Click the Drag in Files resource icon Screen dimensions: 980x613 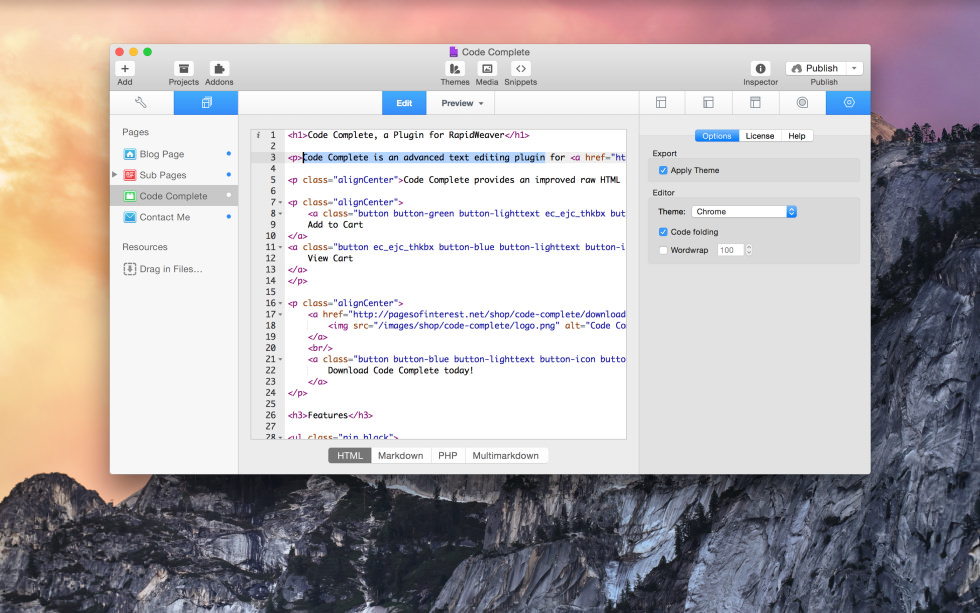click(x=129, y=269)
